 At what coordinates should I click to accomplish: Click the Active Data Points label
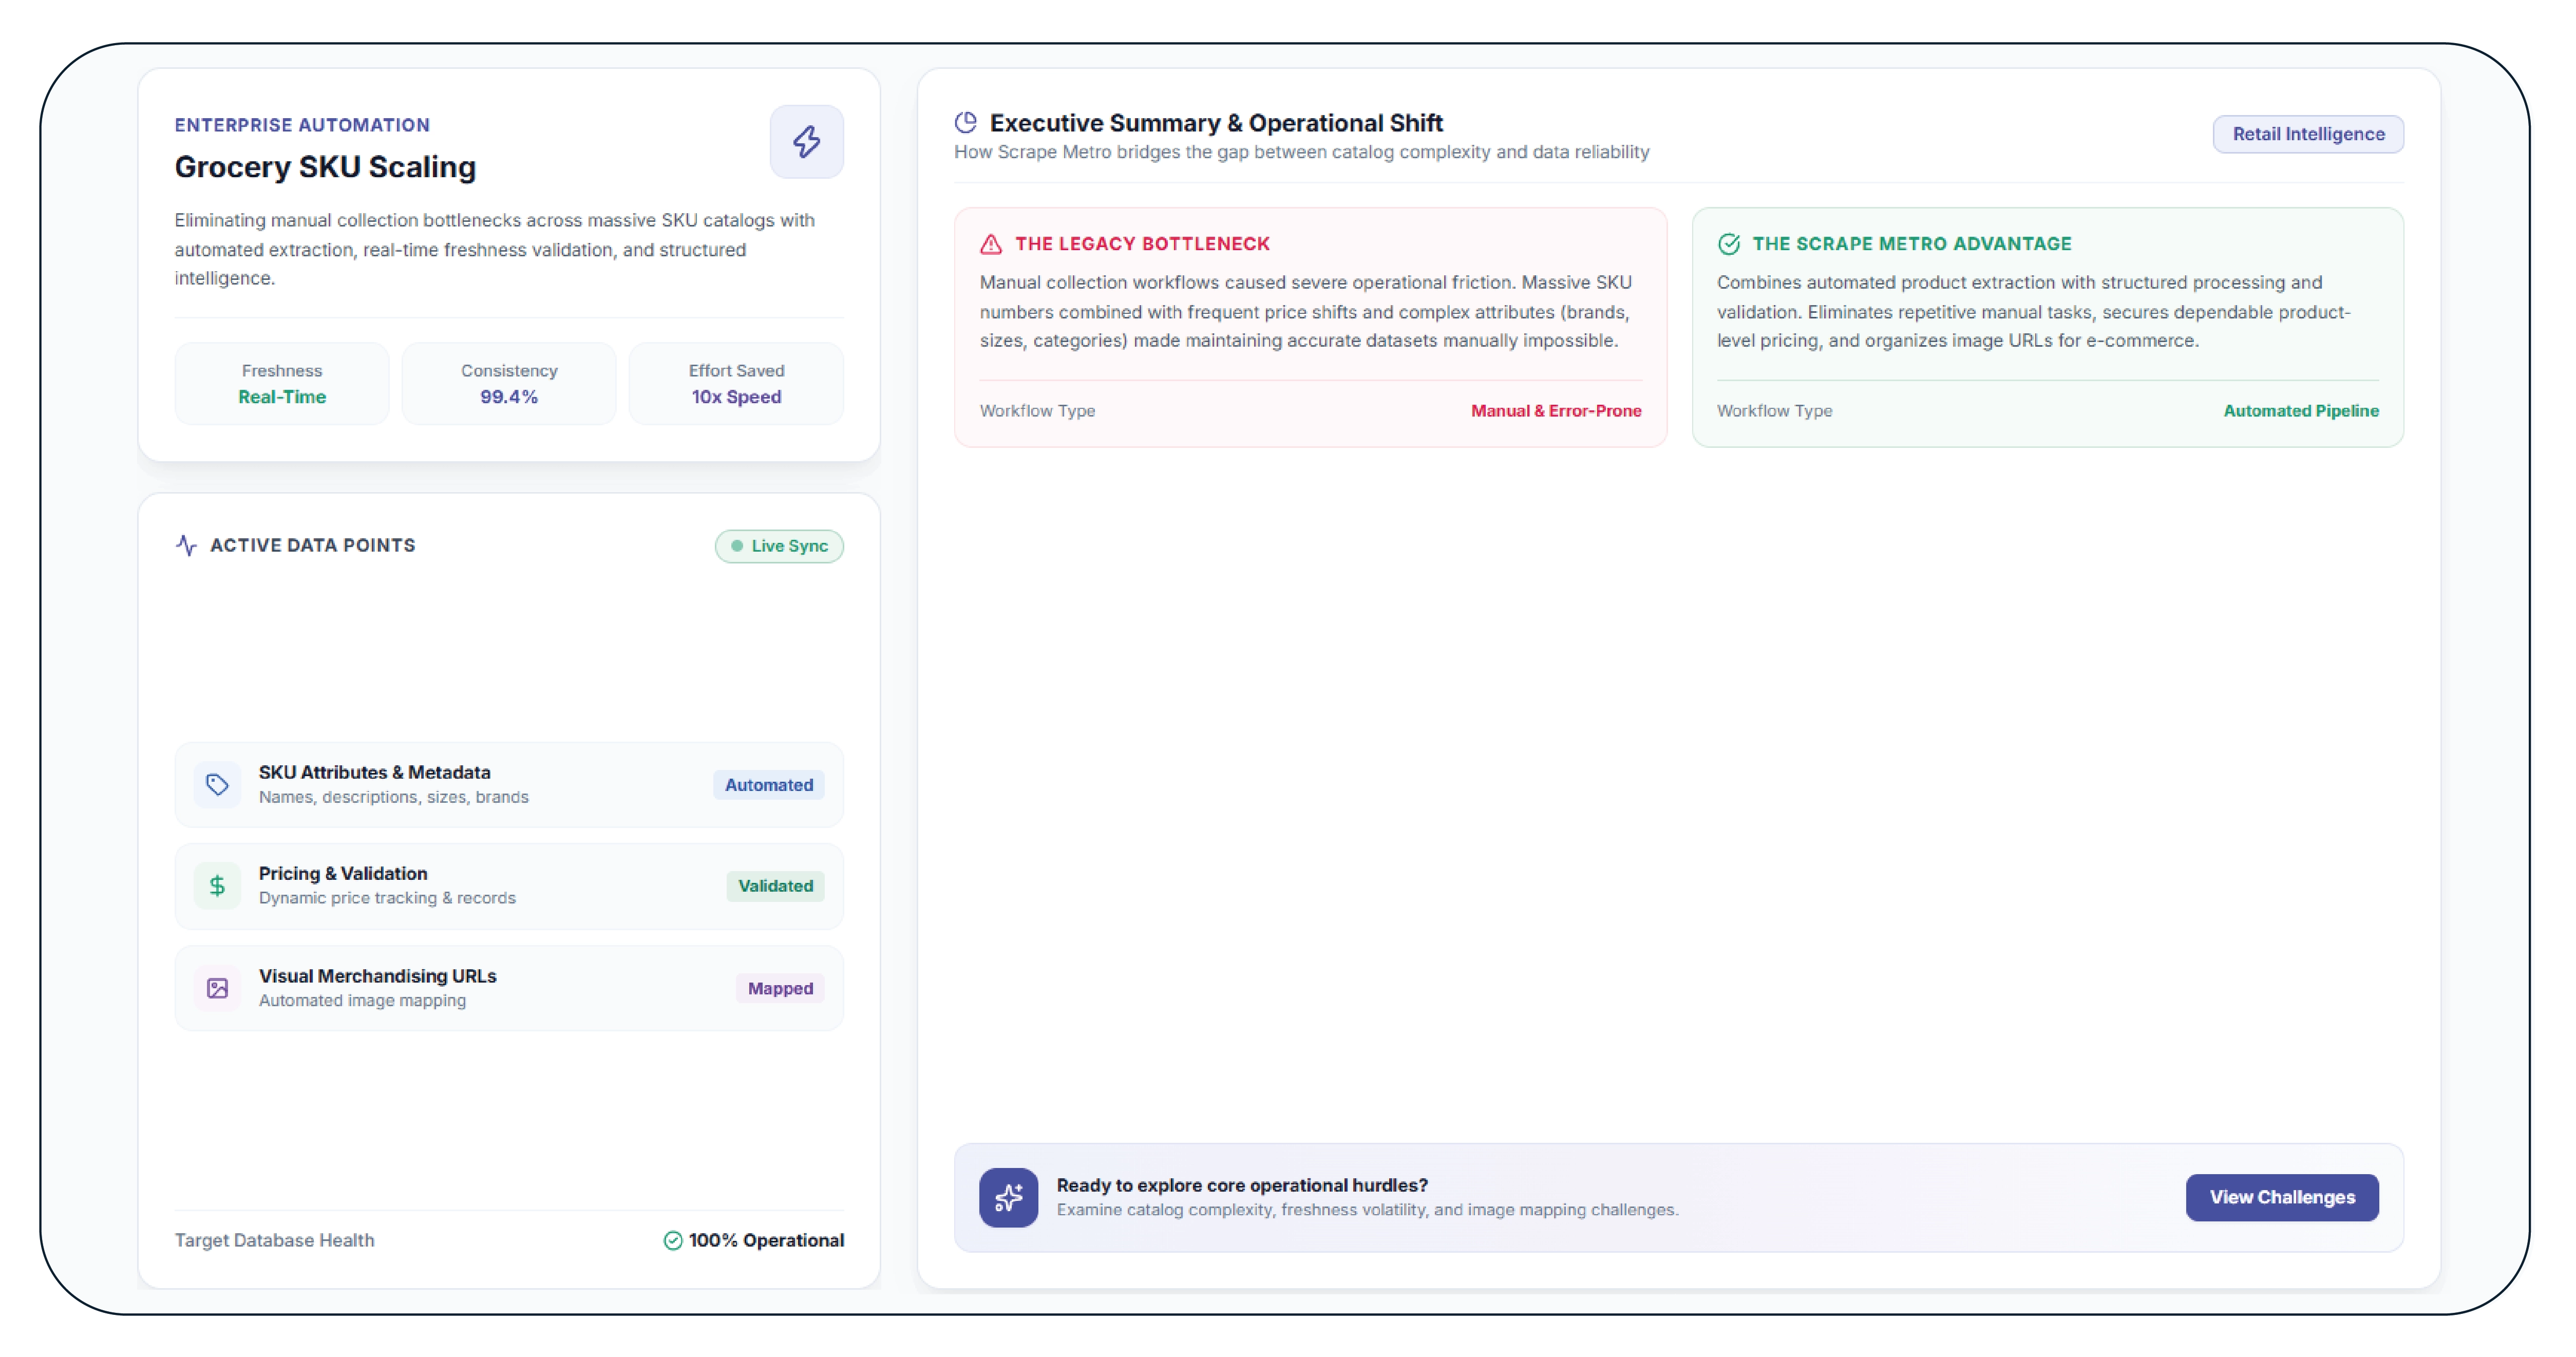pos(313,545)
